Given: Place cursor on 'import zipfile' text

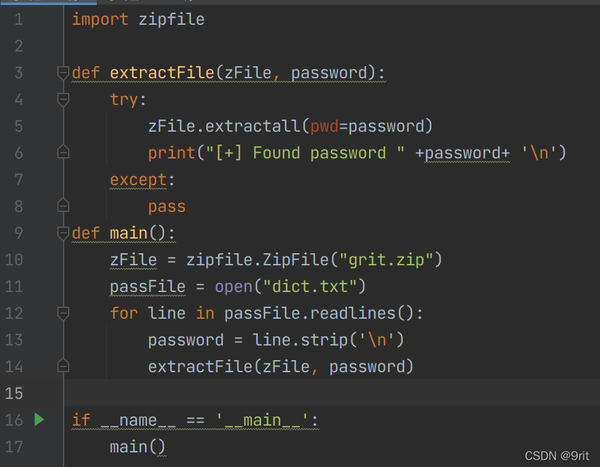Looking at the screenshot, I should coord(138,19).
